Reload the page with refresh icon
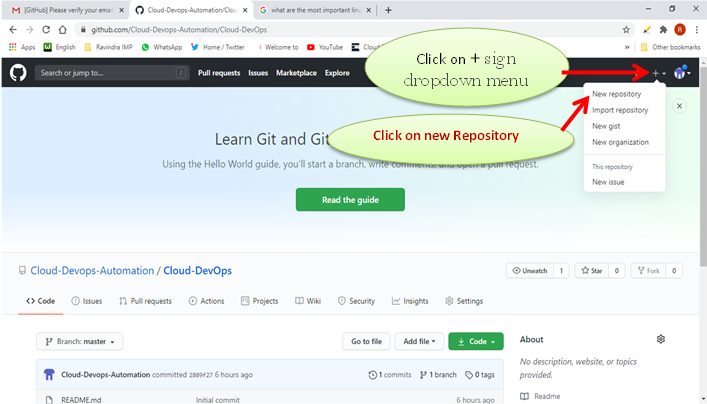Image resolution: width=707 pixels, height=404 pixels. coord(46,30)
